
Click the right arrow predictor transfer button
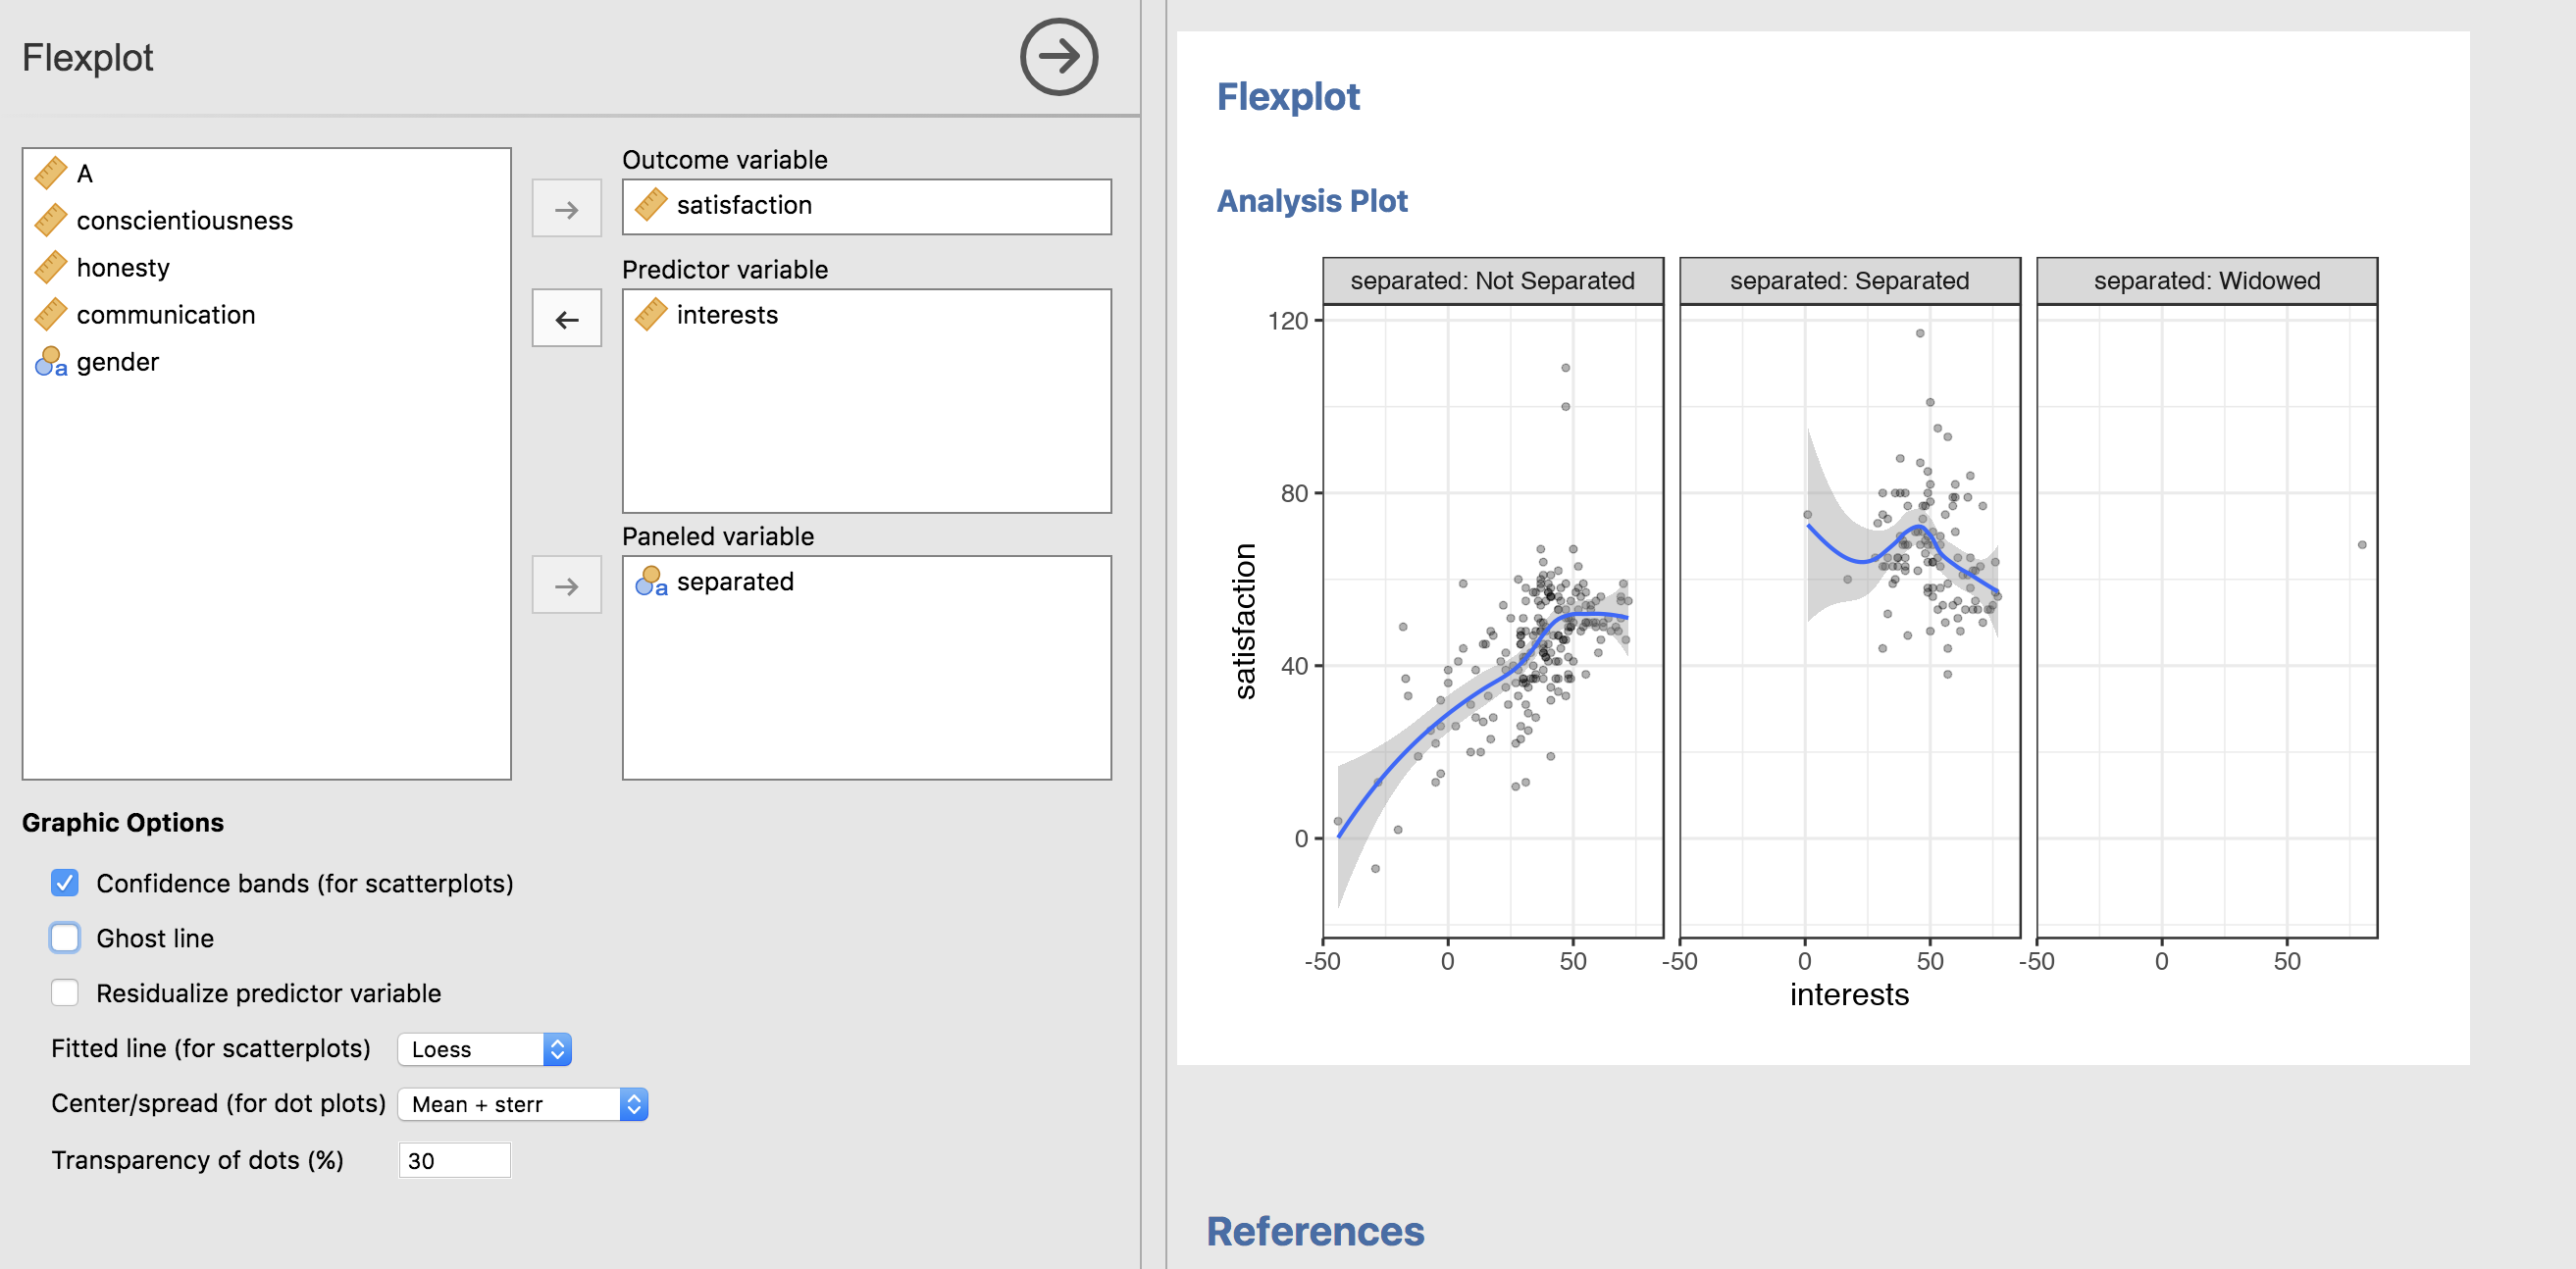565,319
